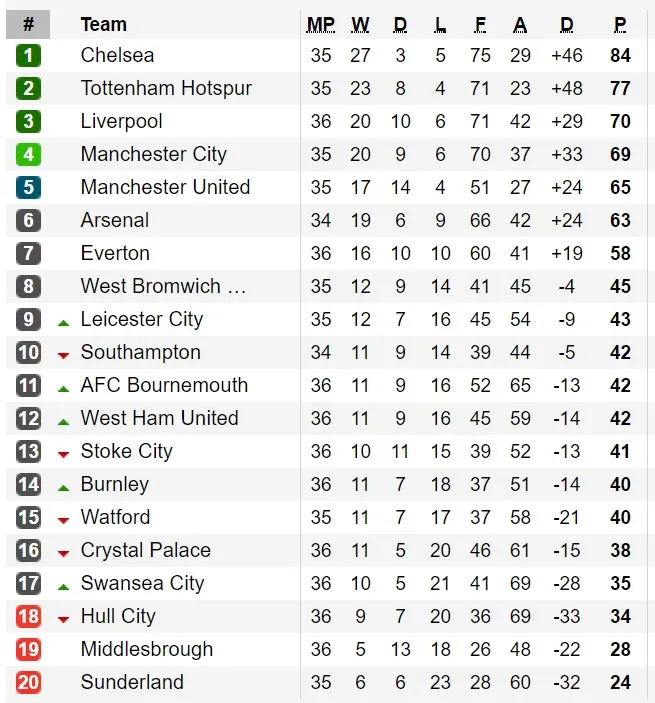Click the Team column header
Image resolution: width=655 pixels, height=703 pixels.
click(x=104, y=25)
